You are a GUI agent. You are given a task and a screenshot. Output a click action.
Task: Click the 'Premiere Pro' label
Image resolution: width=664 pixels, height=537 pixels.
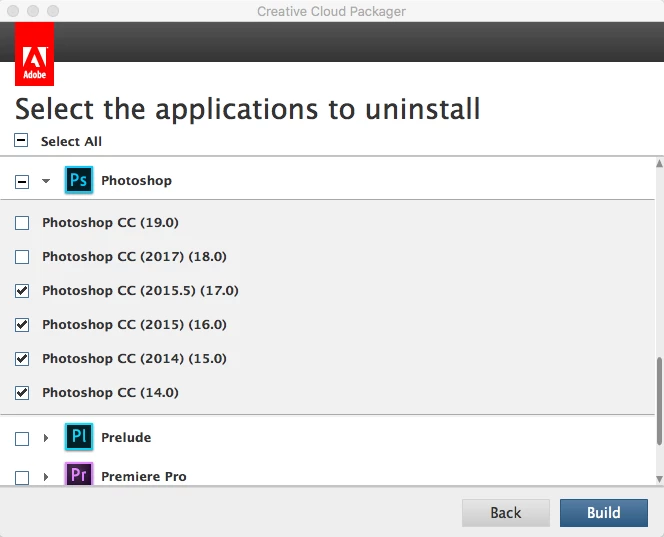click(144, 476)
